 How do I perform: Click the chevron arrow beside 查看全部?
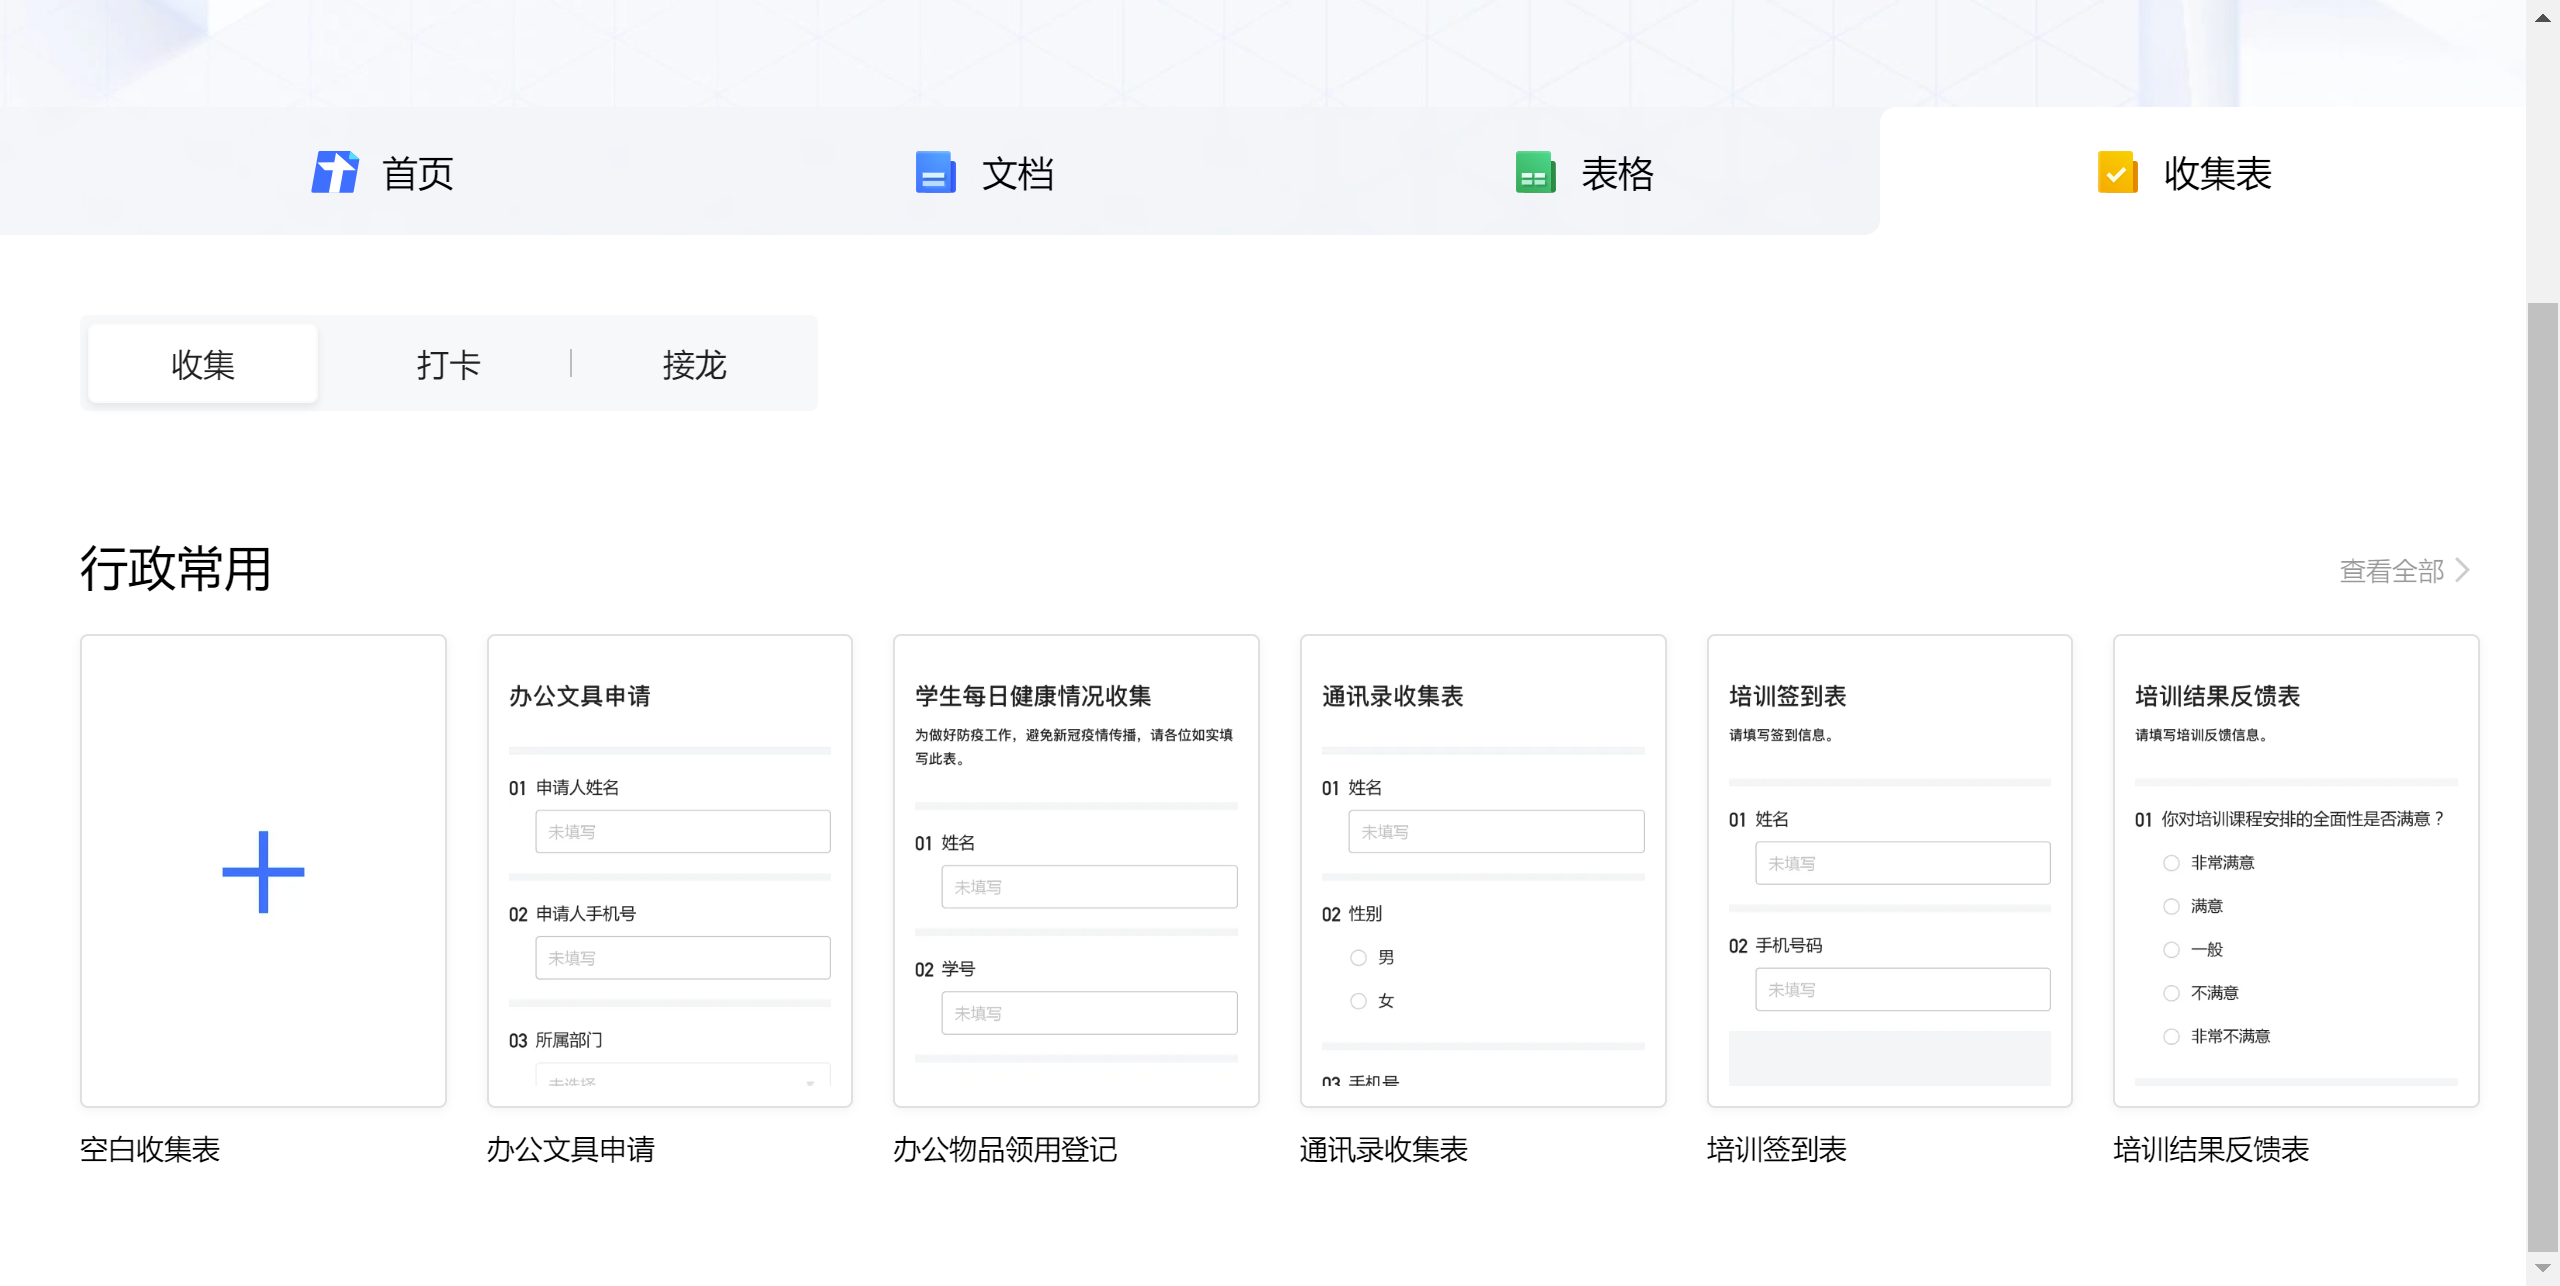(2462, 570)
